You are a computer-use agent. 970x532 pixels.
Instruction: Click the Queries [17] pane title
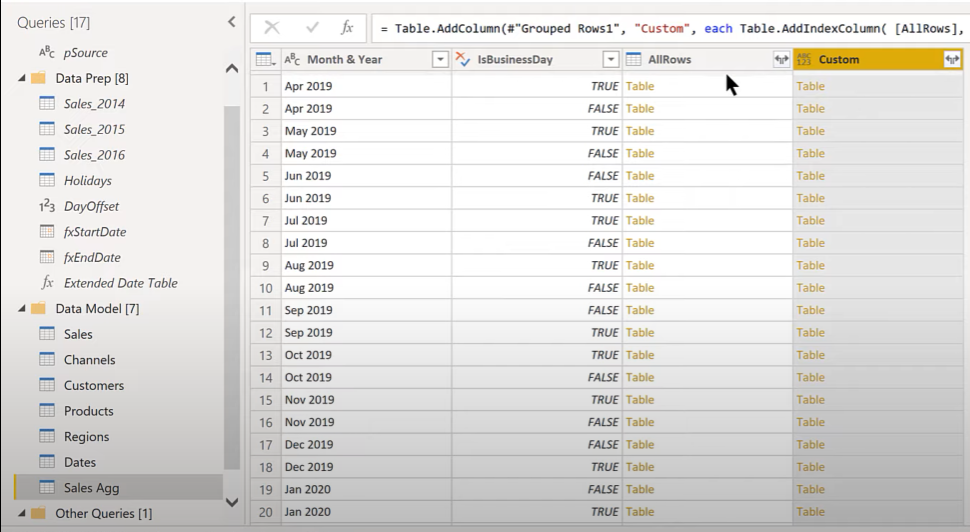coord(53,23)
